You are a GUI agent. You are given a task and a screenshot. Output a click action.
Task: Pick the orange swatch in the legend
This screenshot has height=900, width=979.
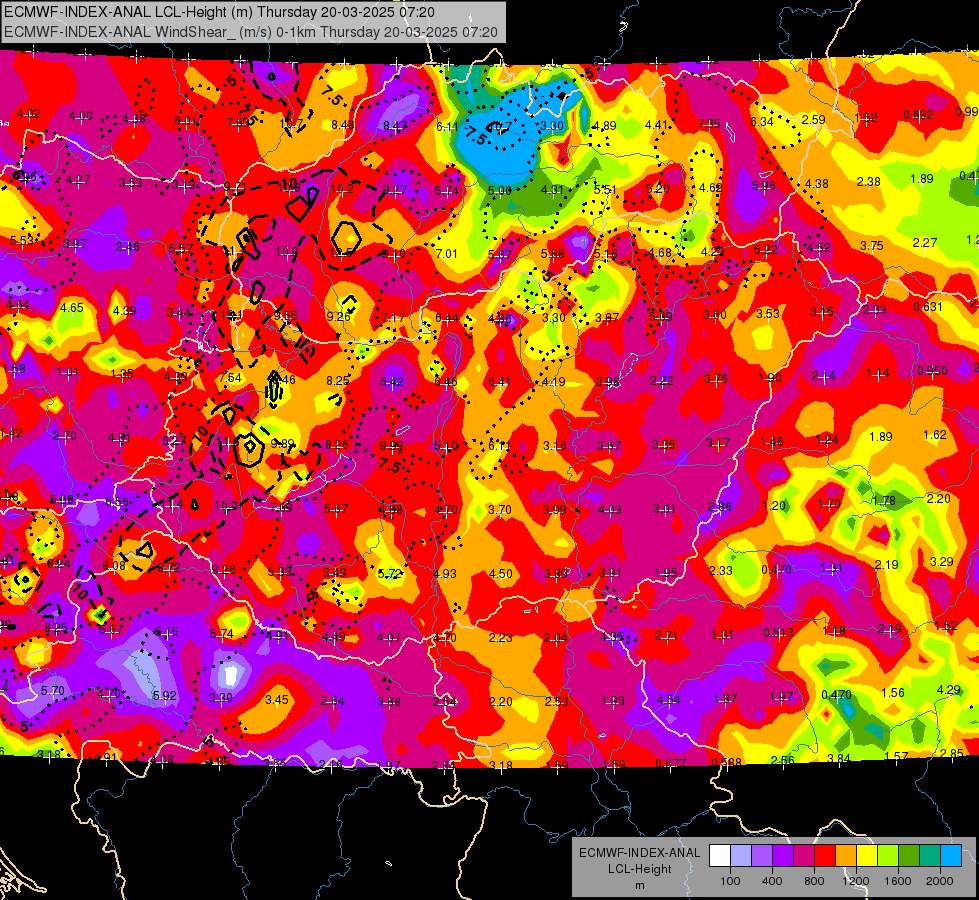tap(846, 856)
